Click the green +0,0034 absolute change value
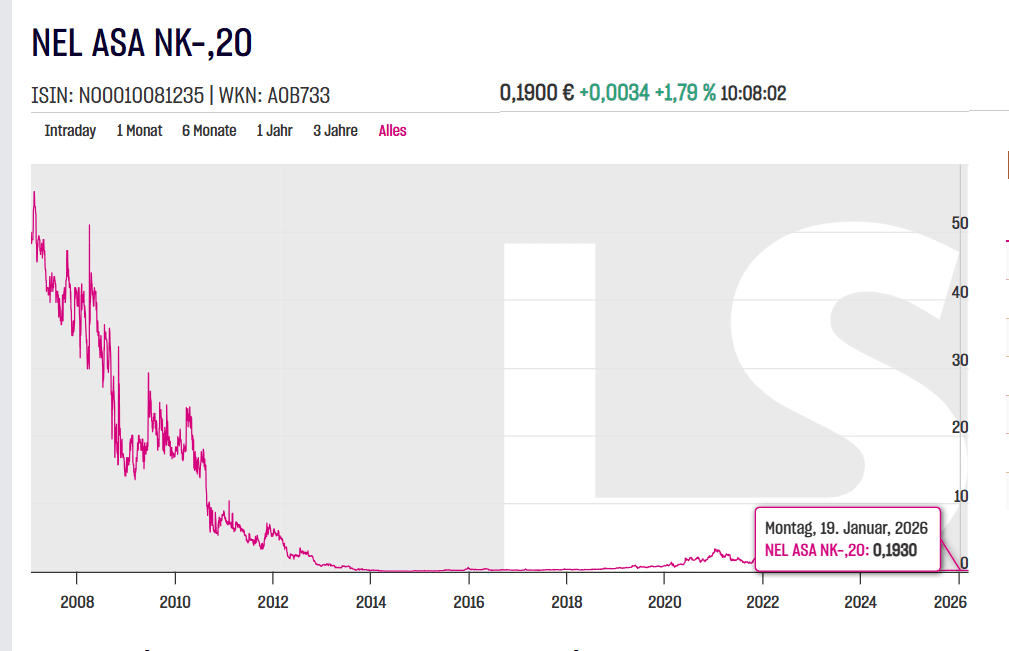This screenshot has height=651, width=1009. [614, 93]
